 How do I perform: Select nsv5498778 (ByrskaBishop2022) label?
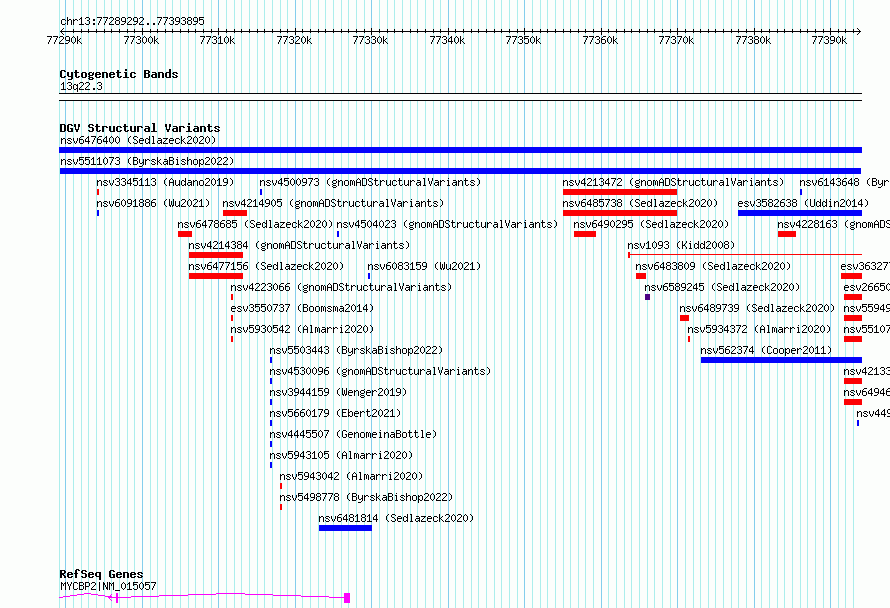pyautogui.click(x=366, y=497)
